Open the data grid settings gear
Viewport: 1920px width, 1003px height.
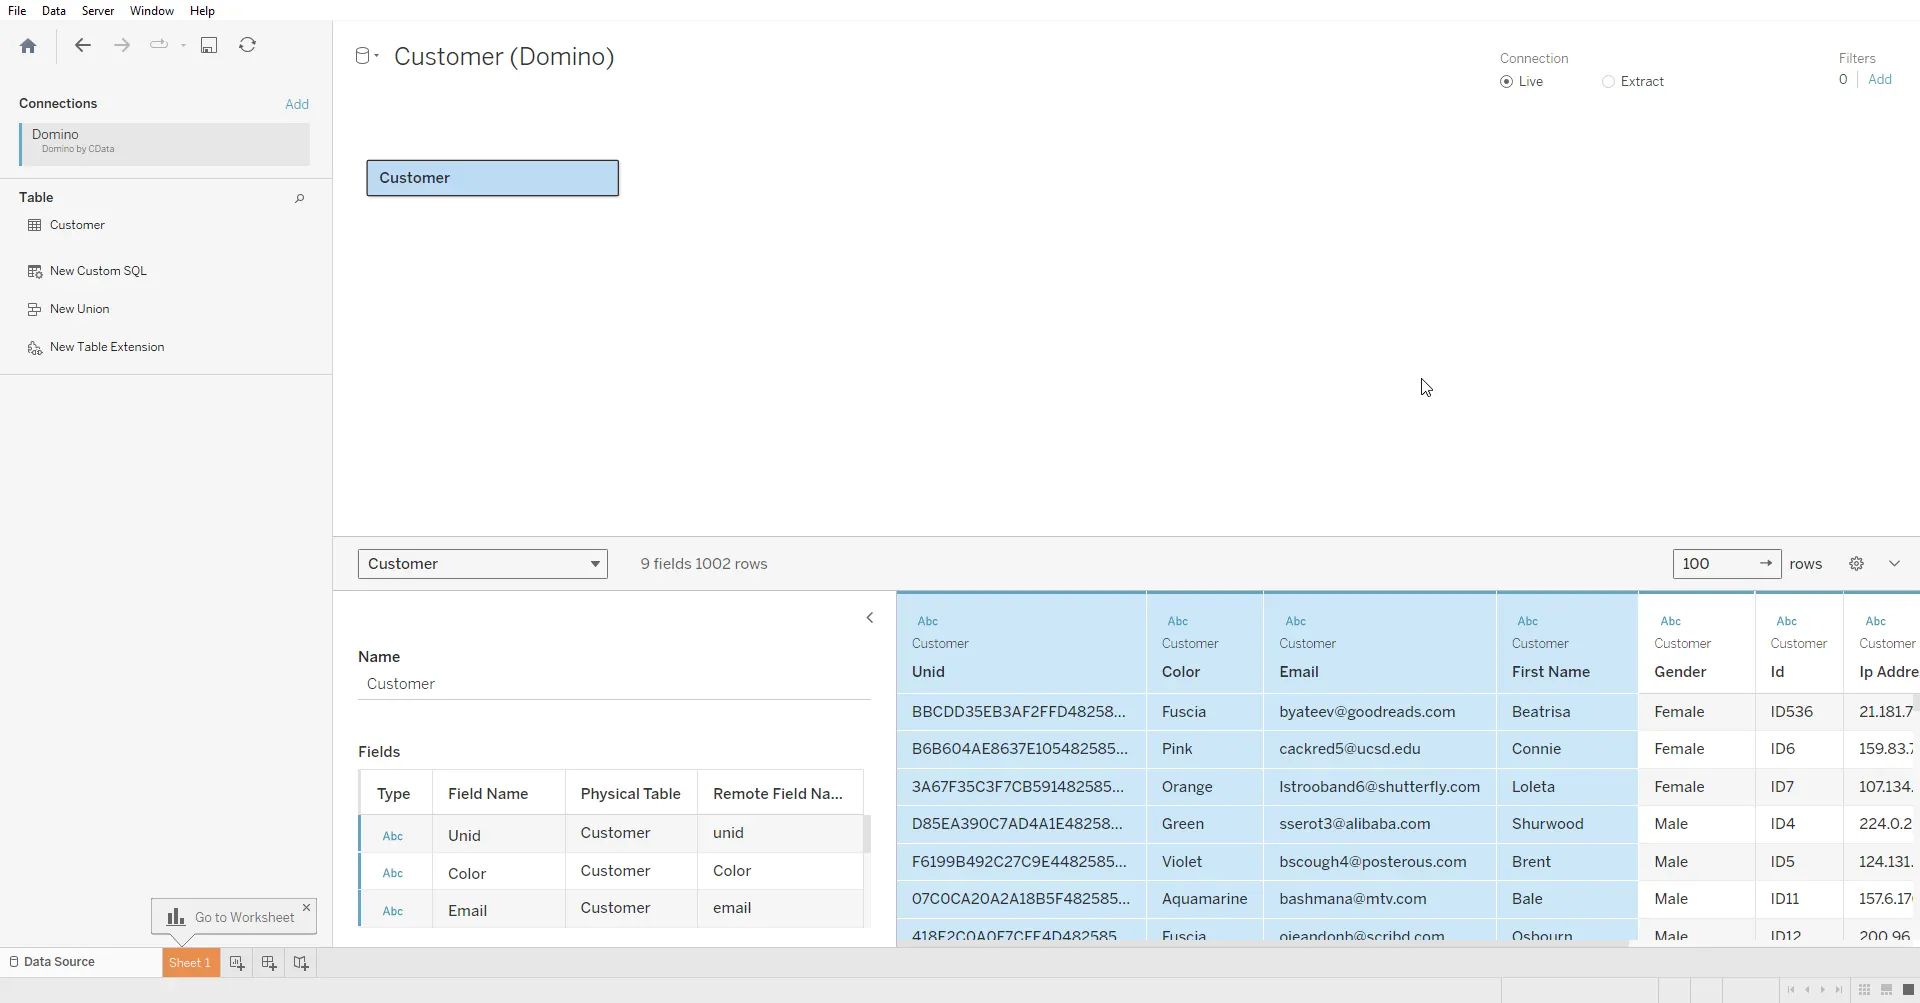[1856, 564]
